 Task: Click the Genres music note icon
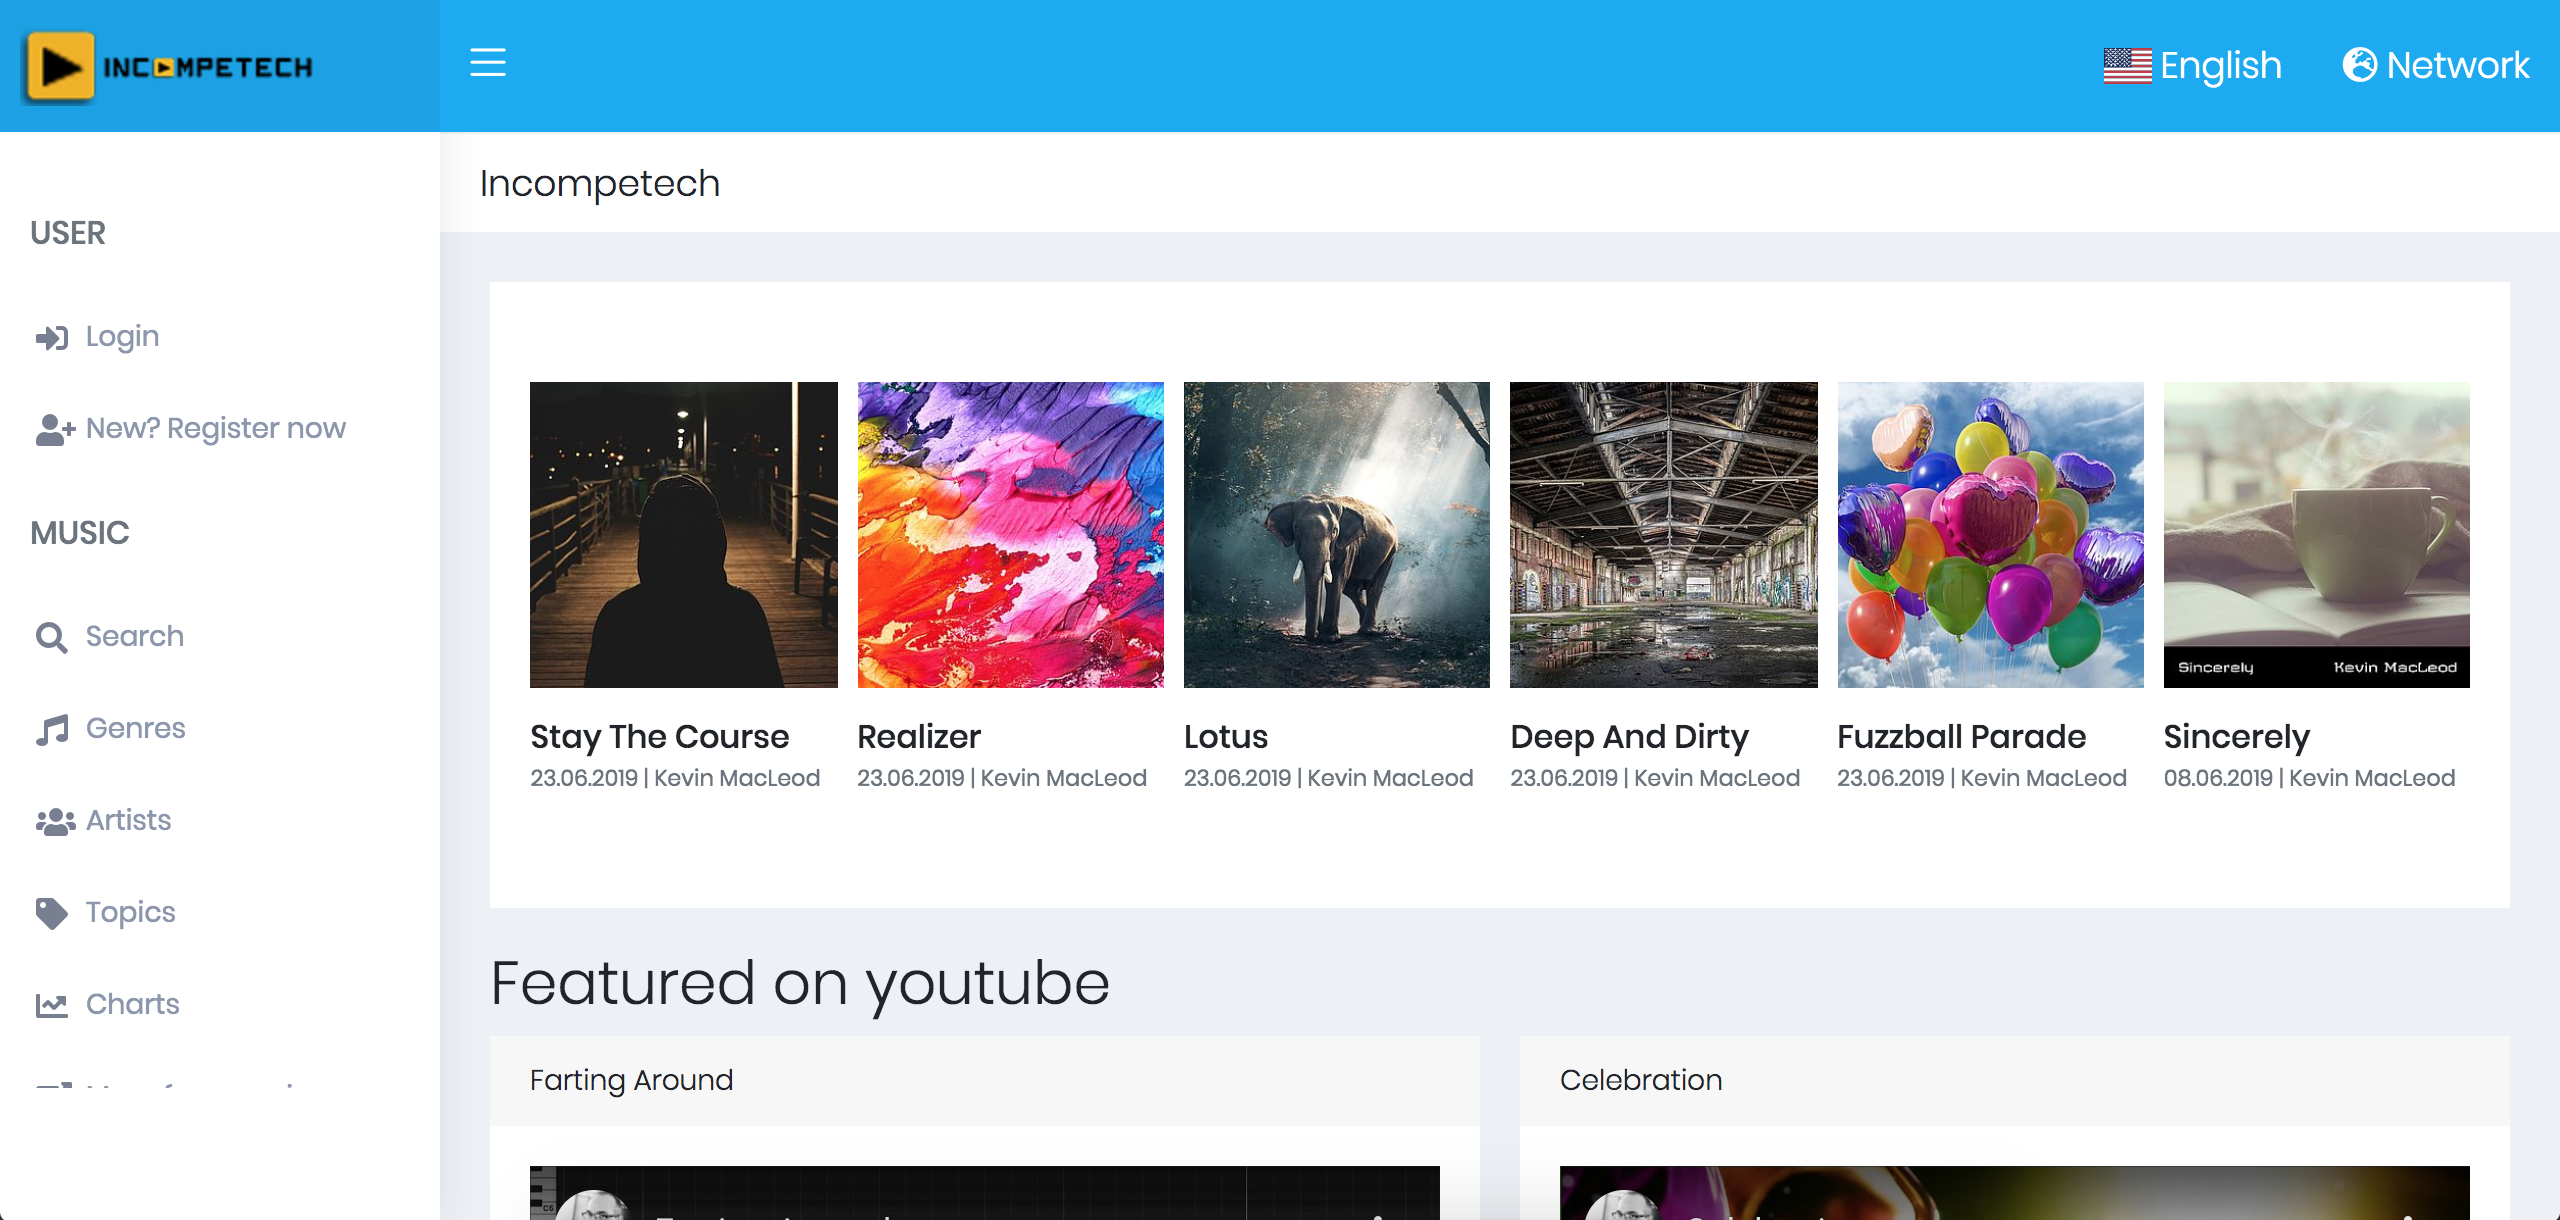tap(52, 730)
